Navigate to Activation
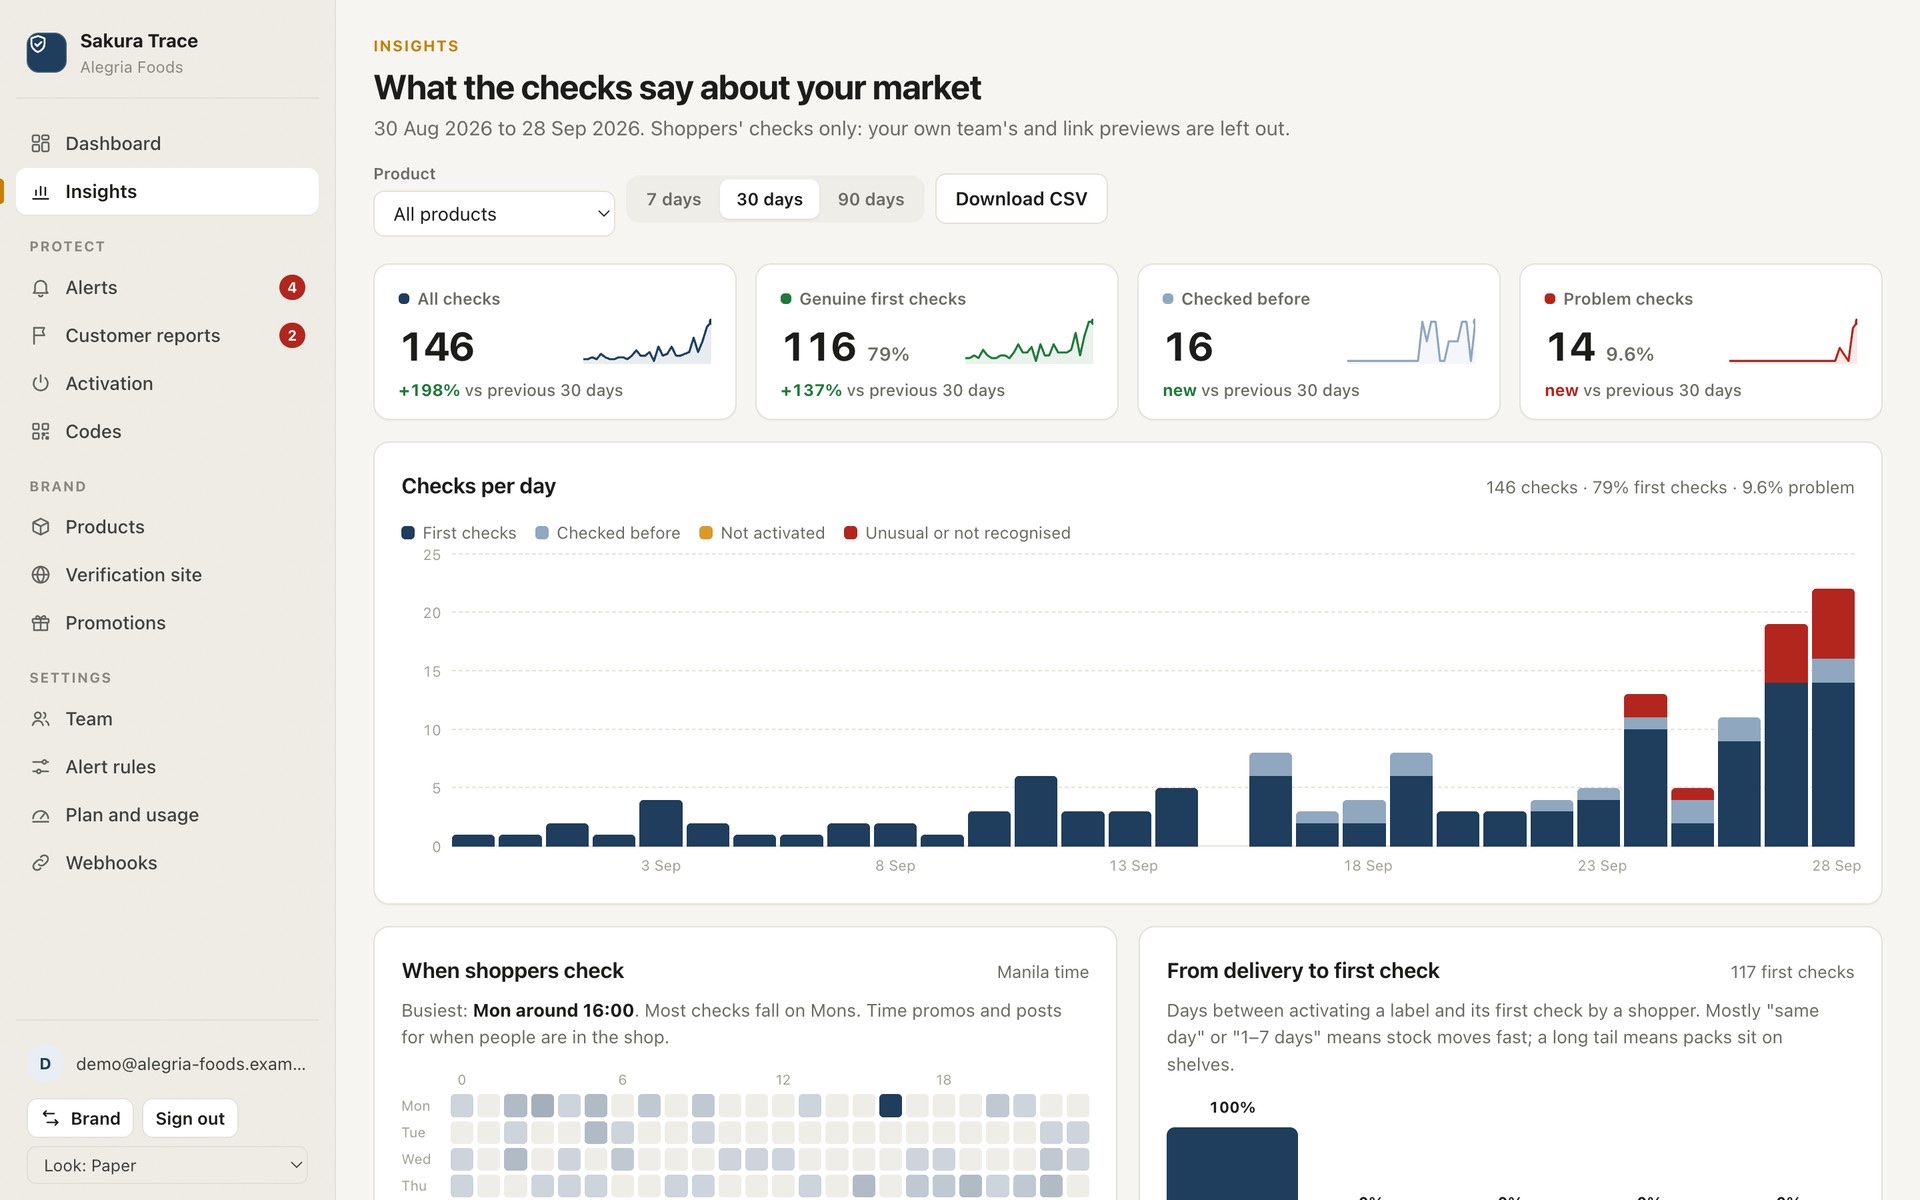Screen dimensions: 1920x1200 click(167, 384)
